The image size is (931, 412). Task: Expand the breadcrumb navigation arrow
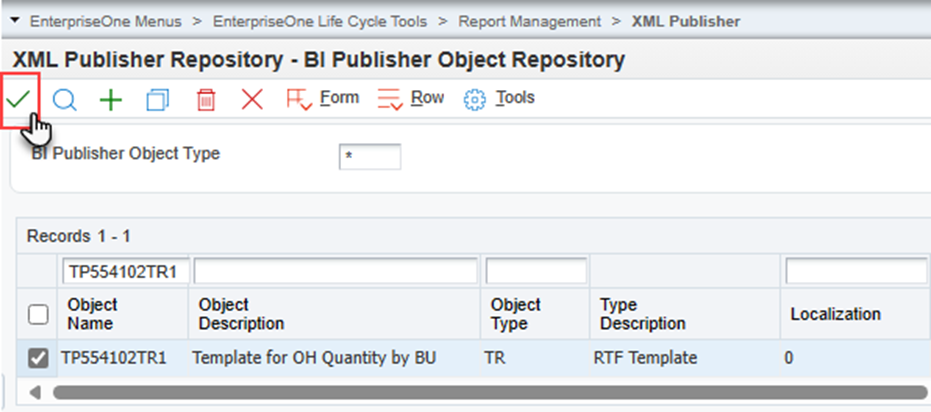[15, 21]
